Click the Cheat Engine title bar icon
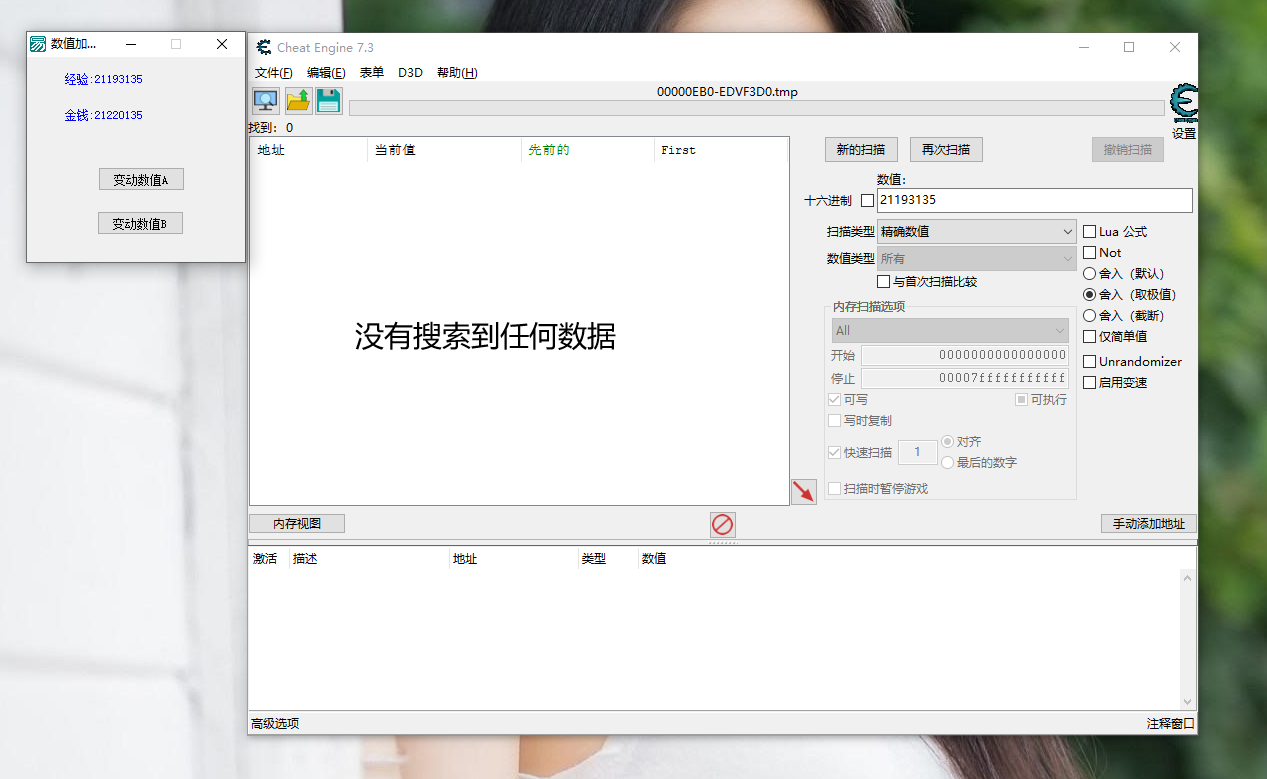Screen dimensions: 1267x779 [264, 47]
